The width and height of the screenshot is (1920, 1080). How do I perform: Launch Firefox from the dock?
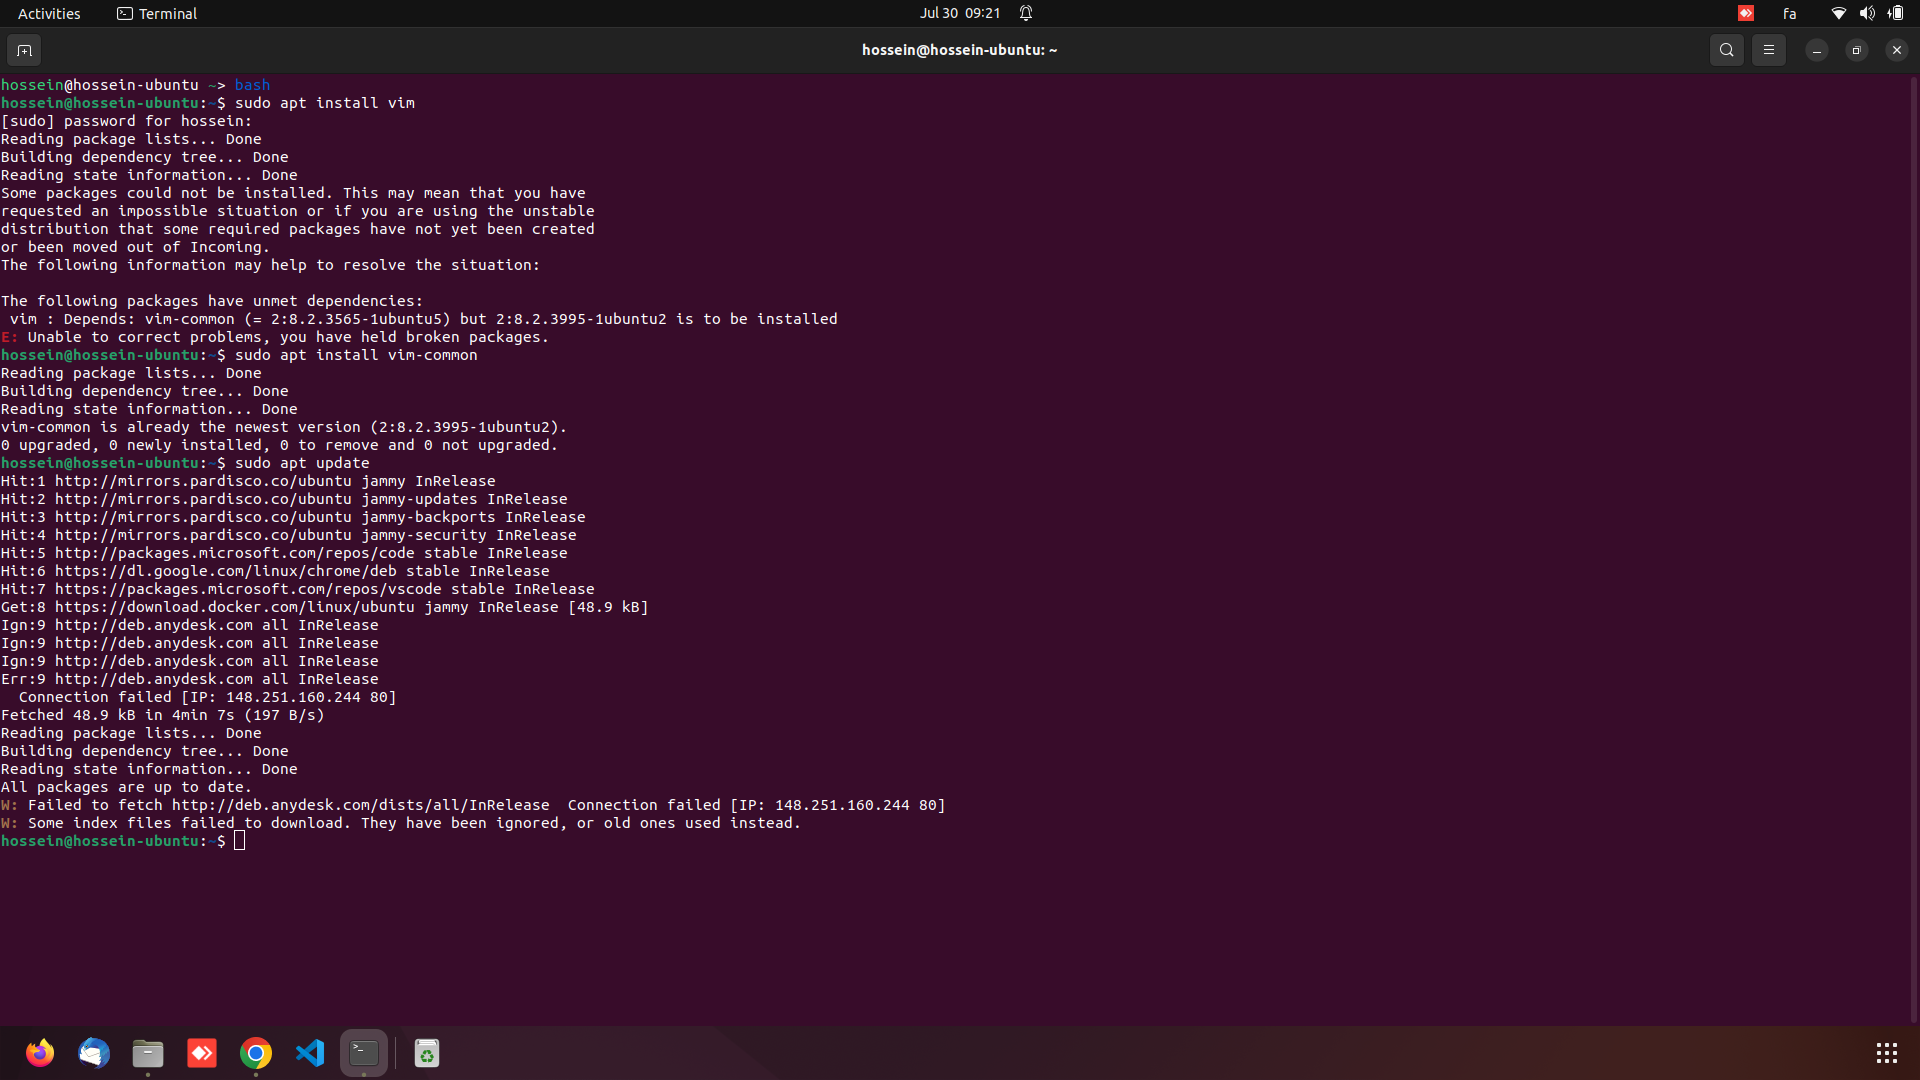coord(40,1053)
